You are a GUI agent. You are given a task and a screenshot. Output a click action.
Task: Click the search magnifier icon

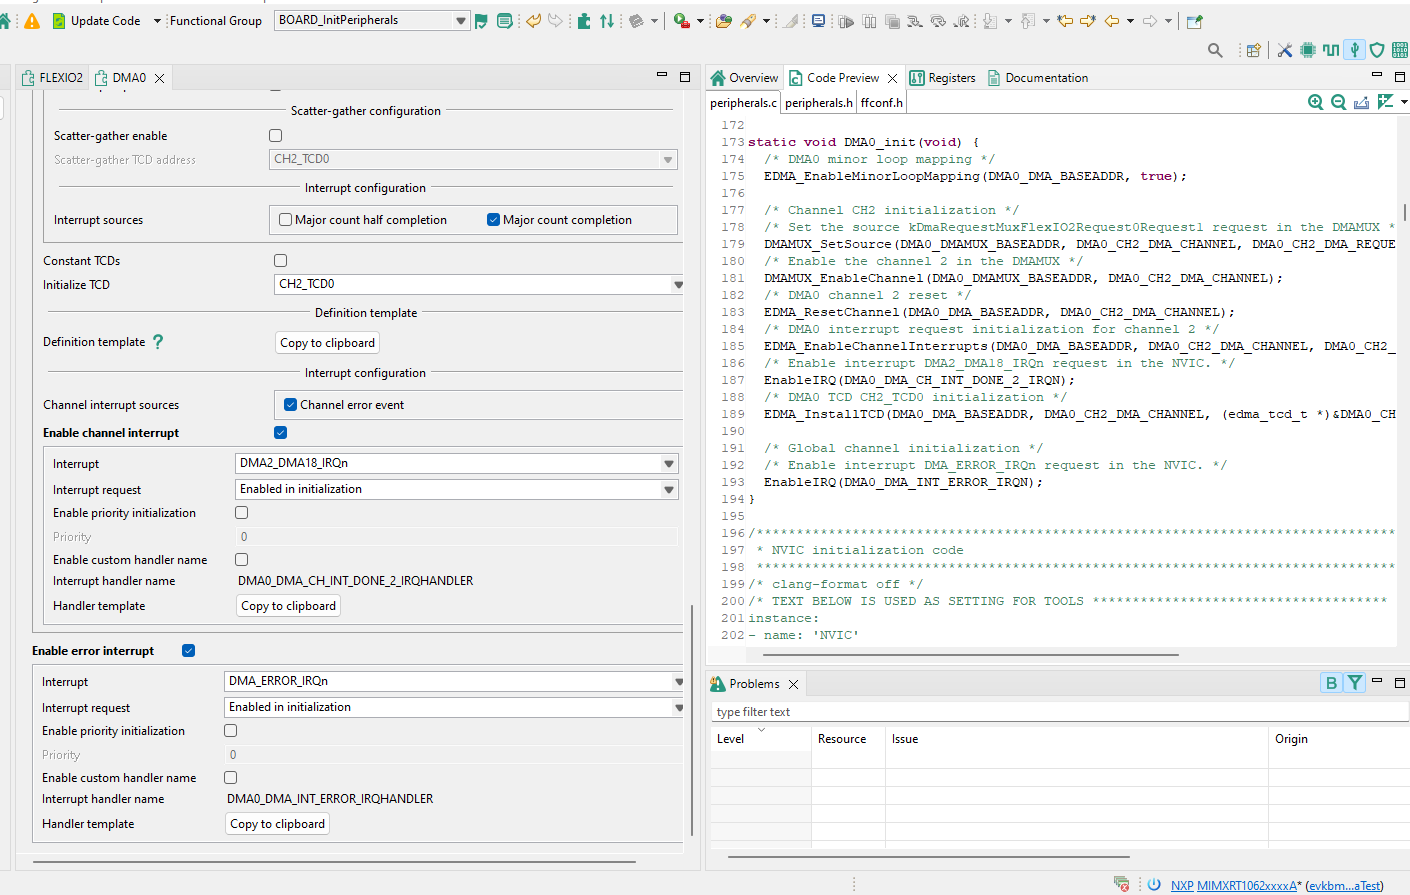point(1215,50)
